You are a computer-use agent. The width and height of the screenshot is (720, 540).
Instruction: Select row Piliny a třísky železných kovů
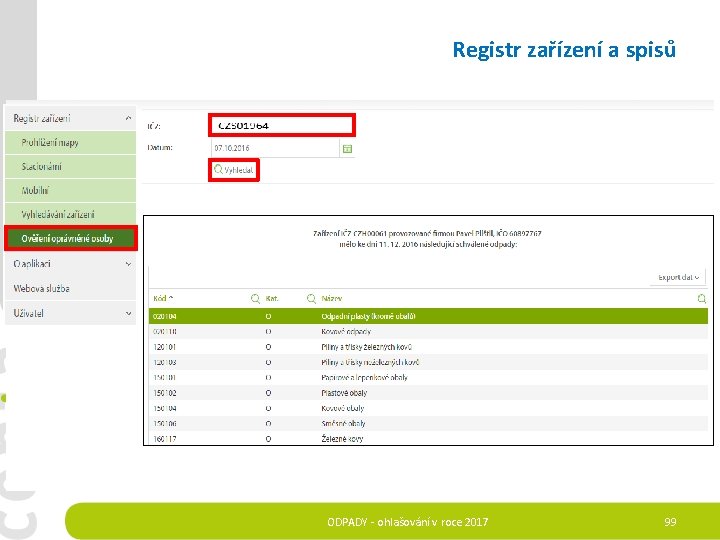(x=428, y=347)
